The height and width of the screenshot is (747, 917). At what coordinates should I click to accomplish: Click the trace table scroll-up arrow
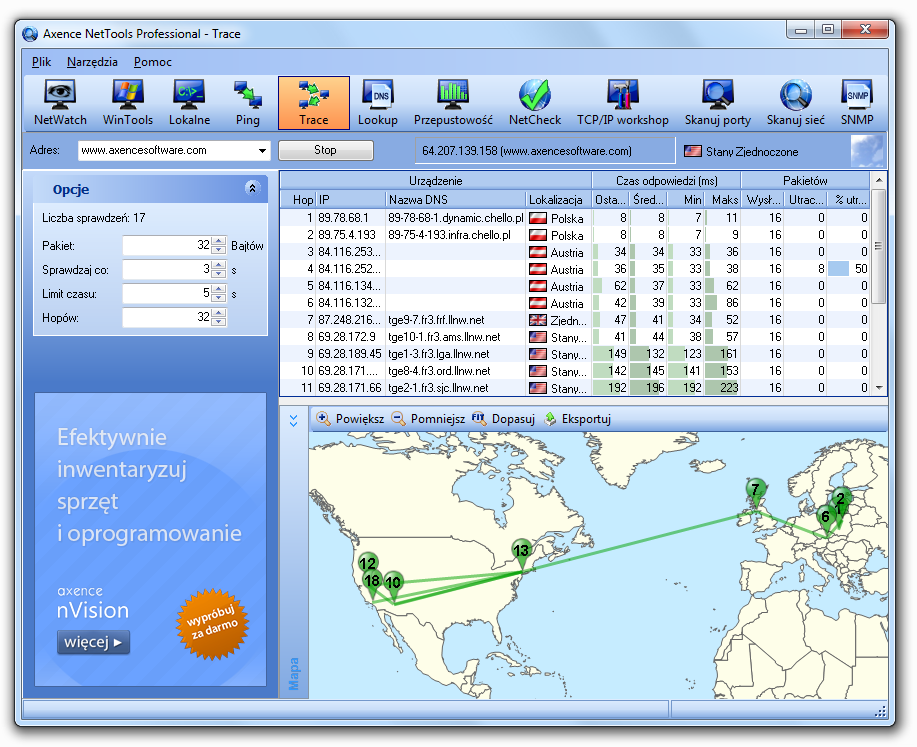(x=879, y=180)
